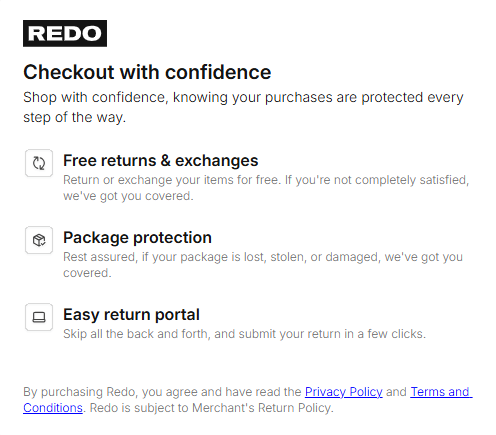Click the circular arrows returns icon
Viewport: 496px width, 435px height.
click(x=39, y=163)
